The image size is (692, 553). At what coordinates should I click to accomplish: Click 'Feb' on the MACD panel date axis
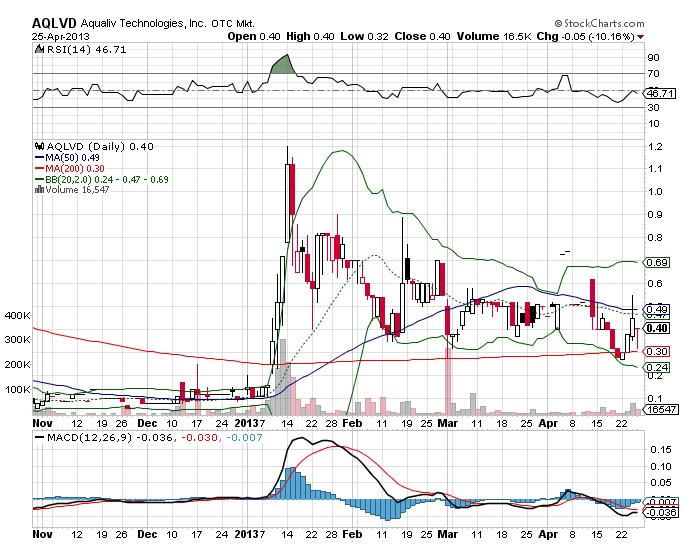click(x=352, y=534)
